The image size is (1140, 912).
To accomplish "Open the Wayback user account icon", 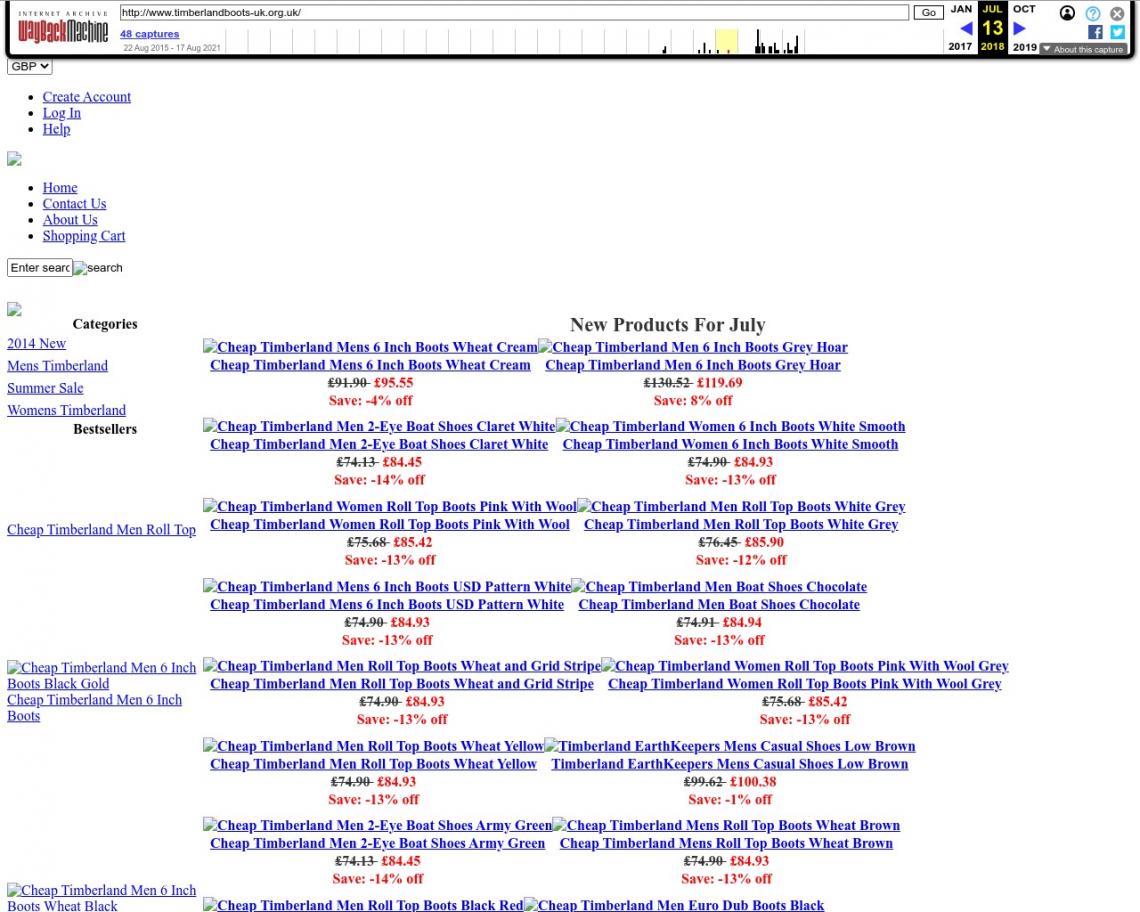I will (x=1067, y=13).
